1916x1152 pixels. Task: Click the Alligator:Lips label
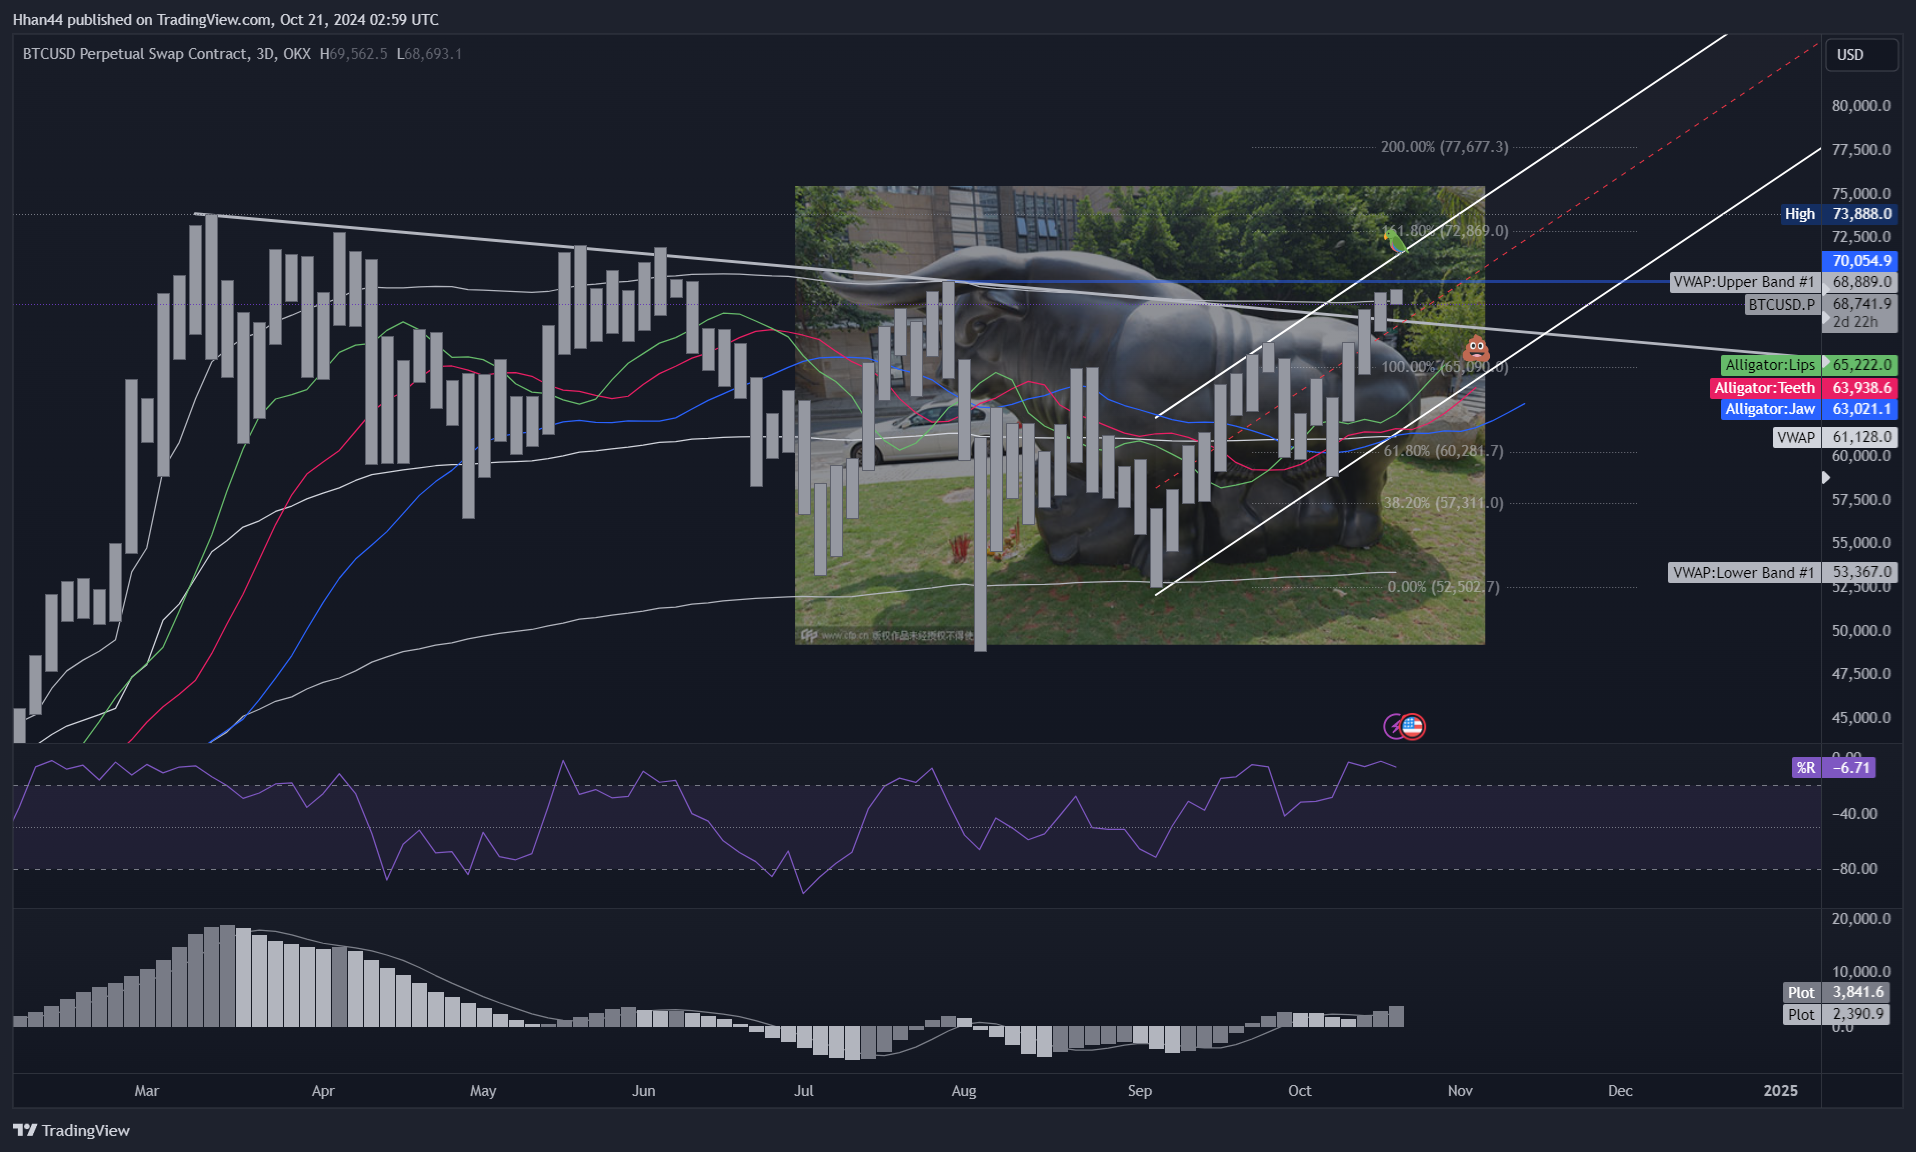[x=1769, y=365]
